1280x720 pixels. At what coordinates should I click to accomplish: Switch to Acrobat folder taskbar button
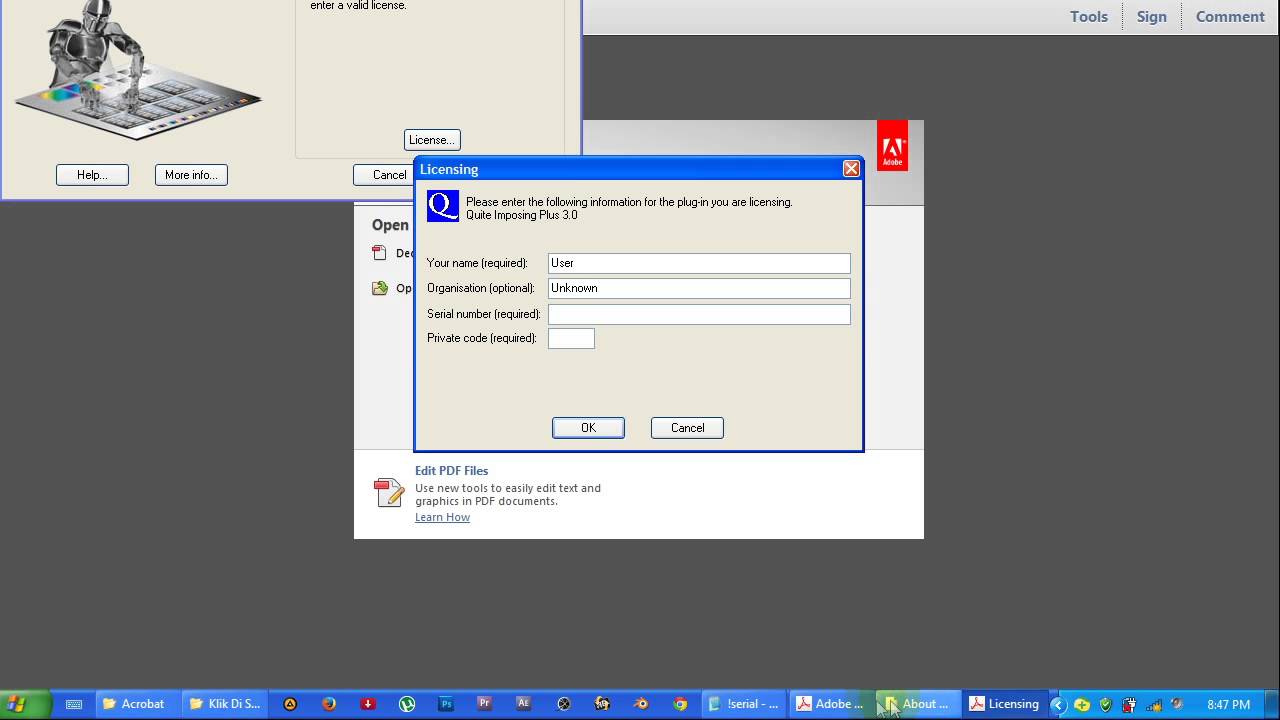tap(139, 704)
